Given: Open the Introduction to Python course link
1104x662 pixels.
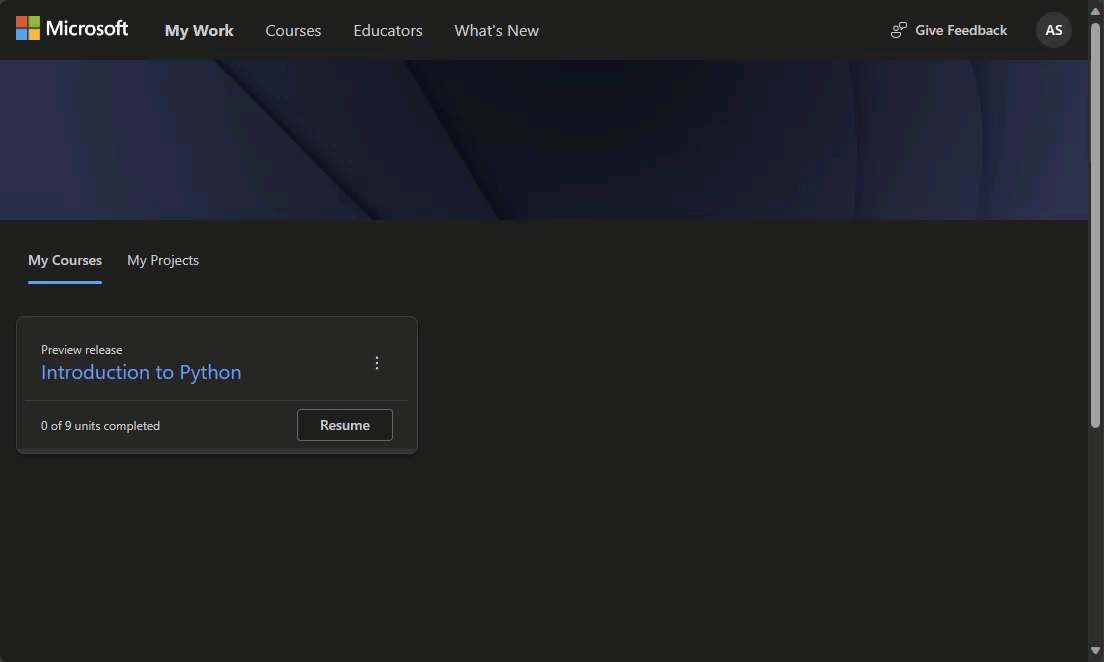Looking at the screenshot, I should 141,372.
